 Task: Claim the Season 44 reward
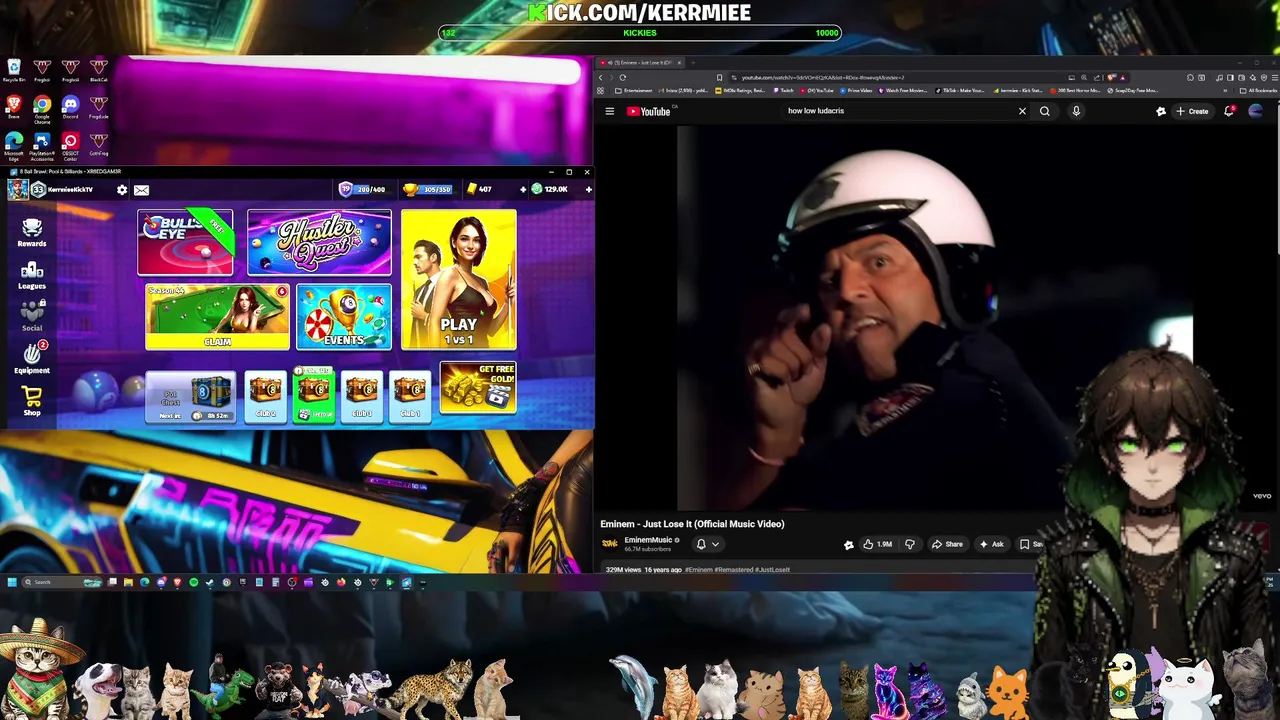[x=217, y=317]
